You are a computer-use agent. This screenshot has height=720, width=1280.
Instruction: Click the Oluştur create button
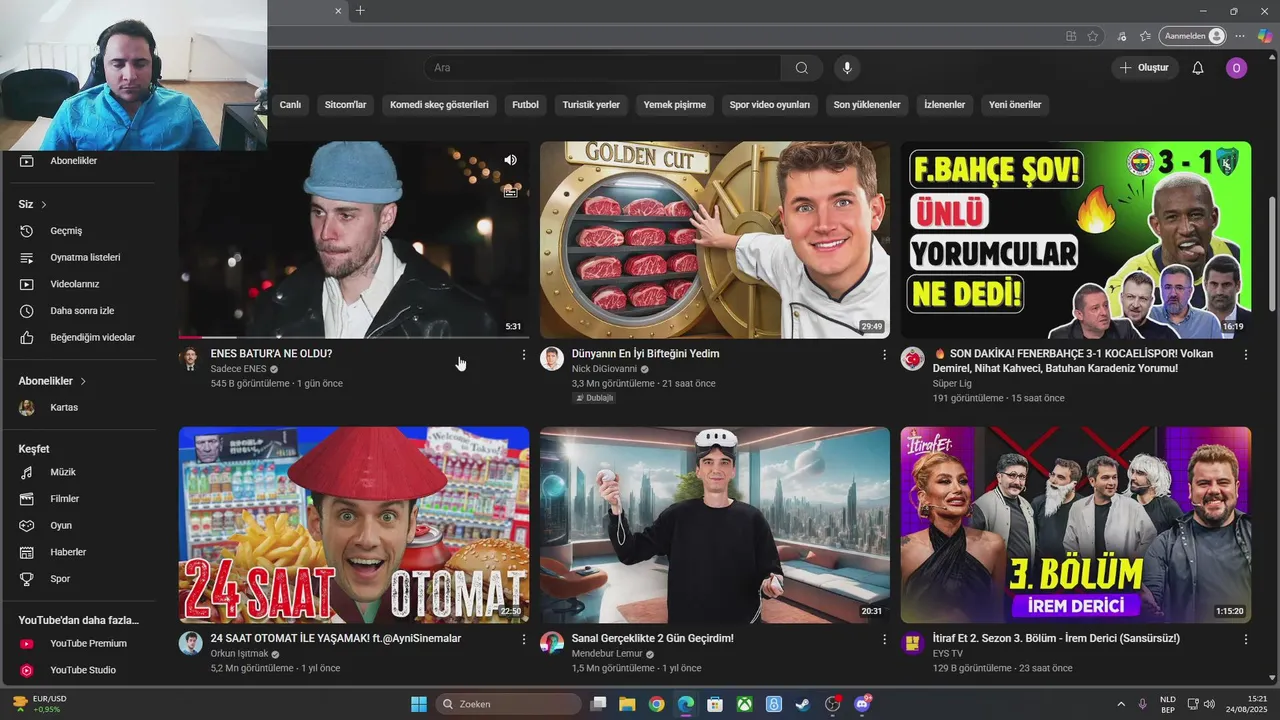tap(1144, 68)
